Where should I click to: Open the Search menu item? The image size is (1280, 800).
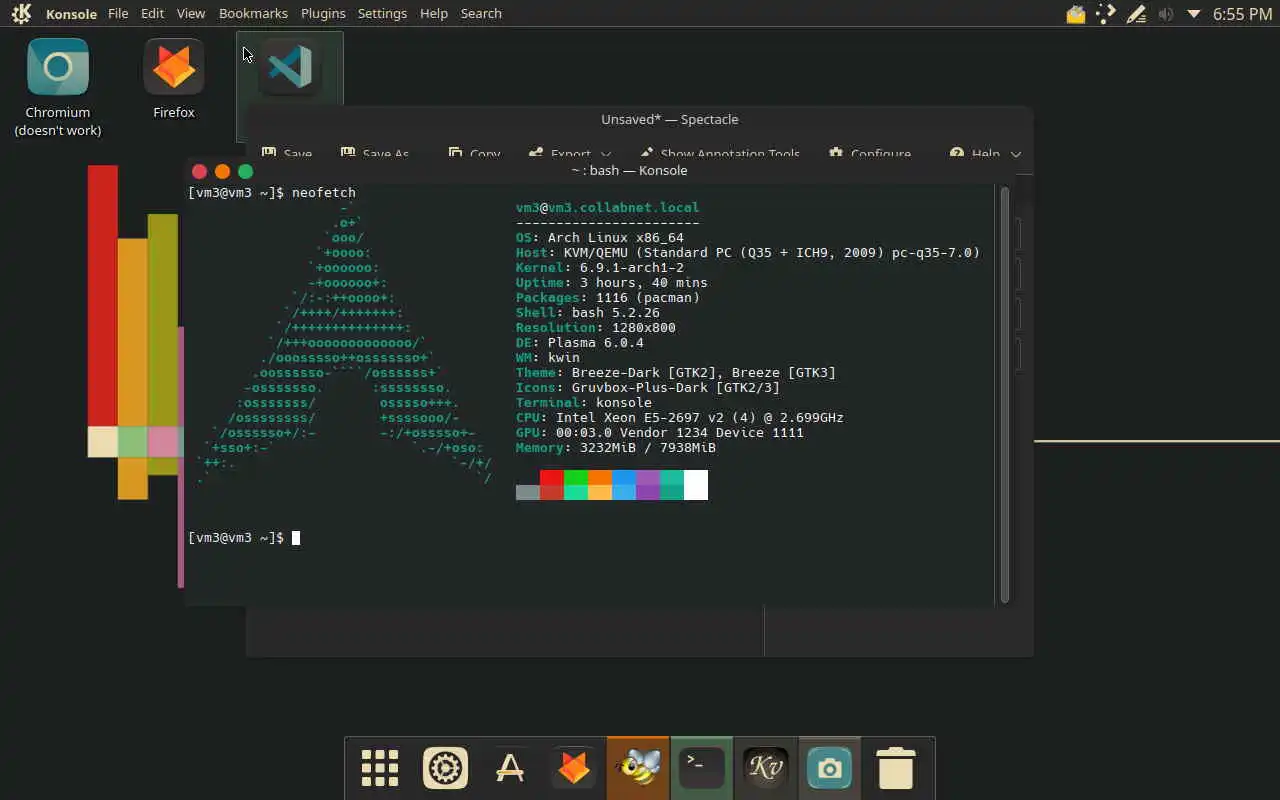pyautogui.click(x=481, y=13)
